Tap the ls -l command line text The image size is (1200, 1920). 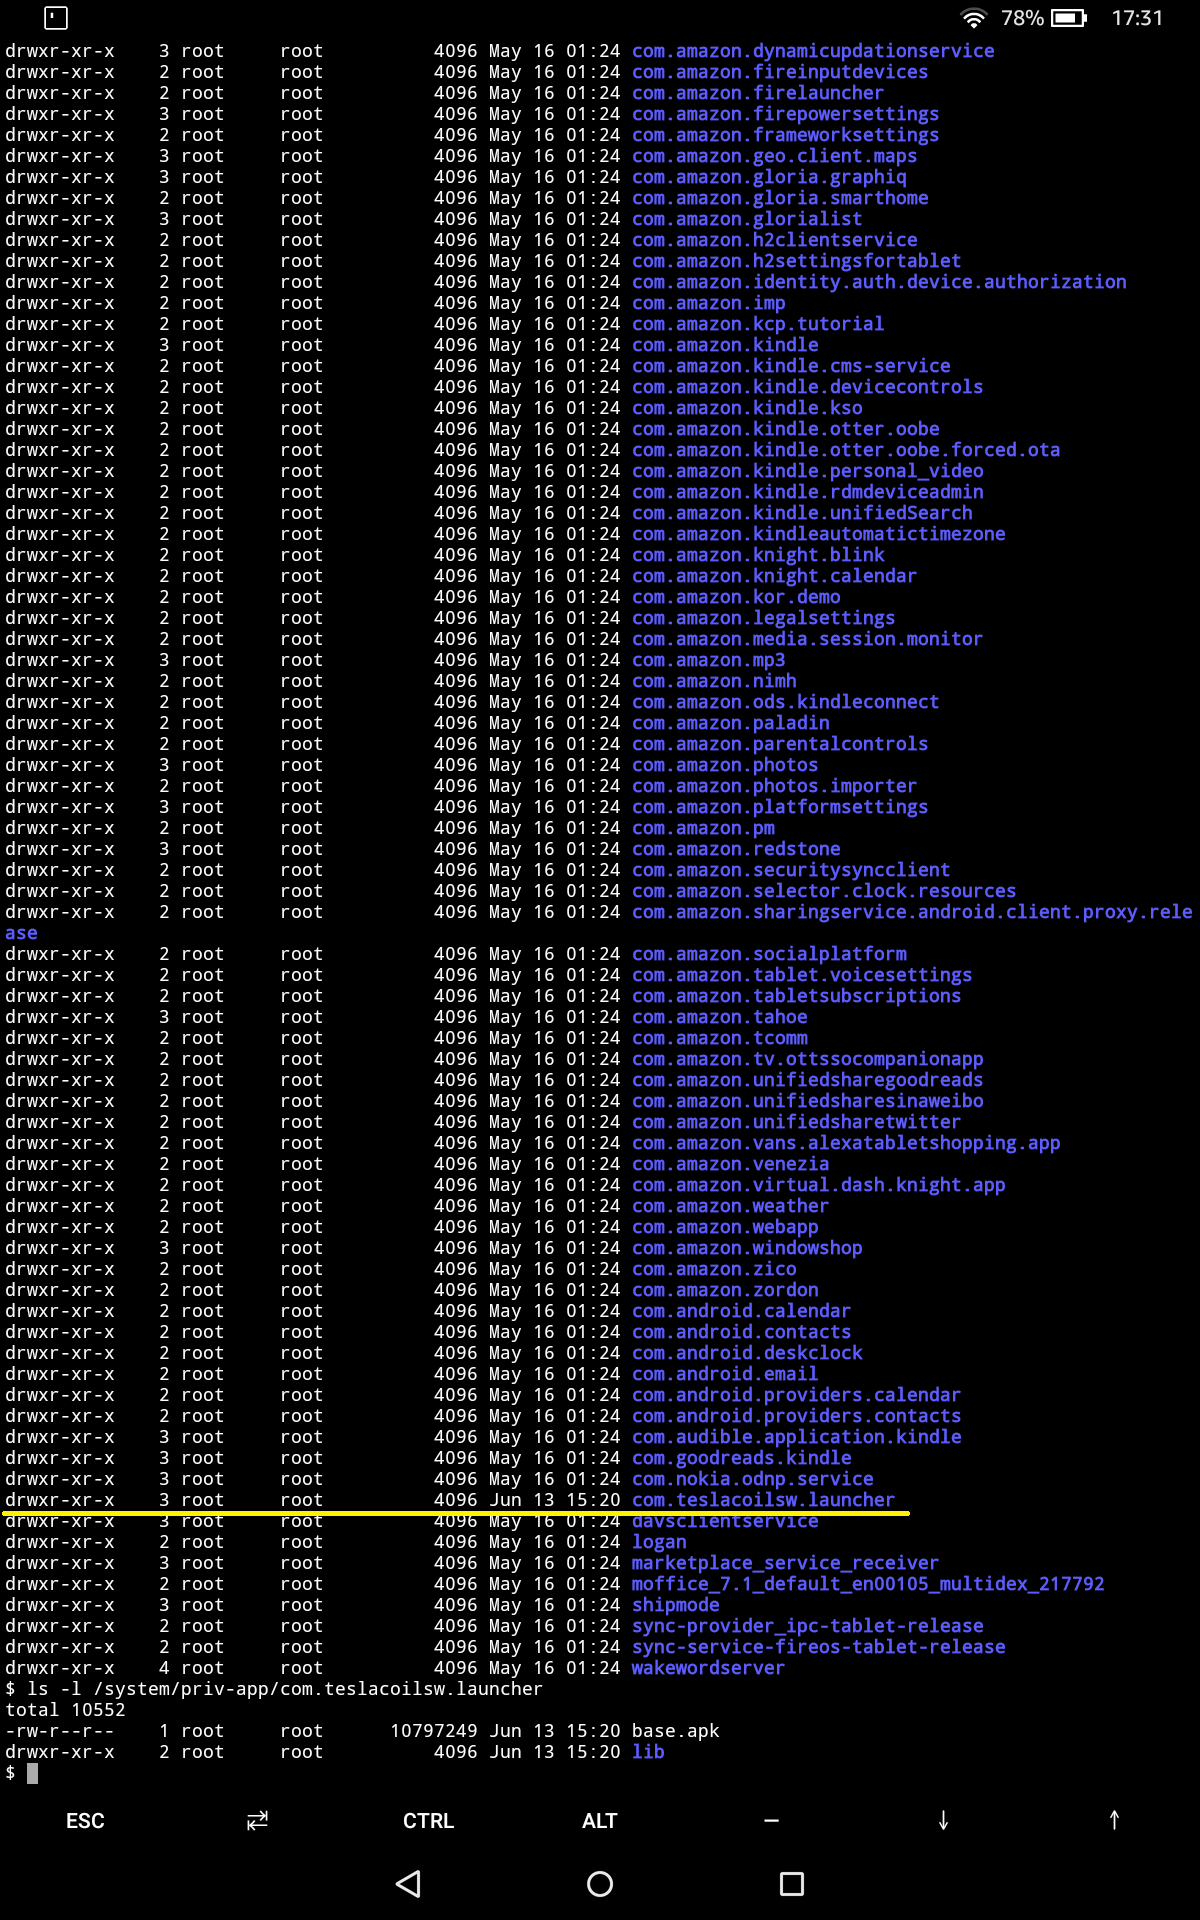(x=285, y=1689)
